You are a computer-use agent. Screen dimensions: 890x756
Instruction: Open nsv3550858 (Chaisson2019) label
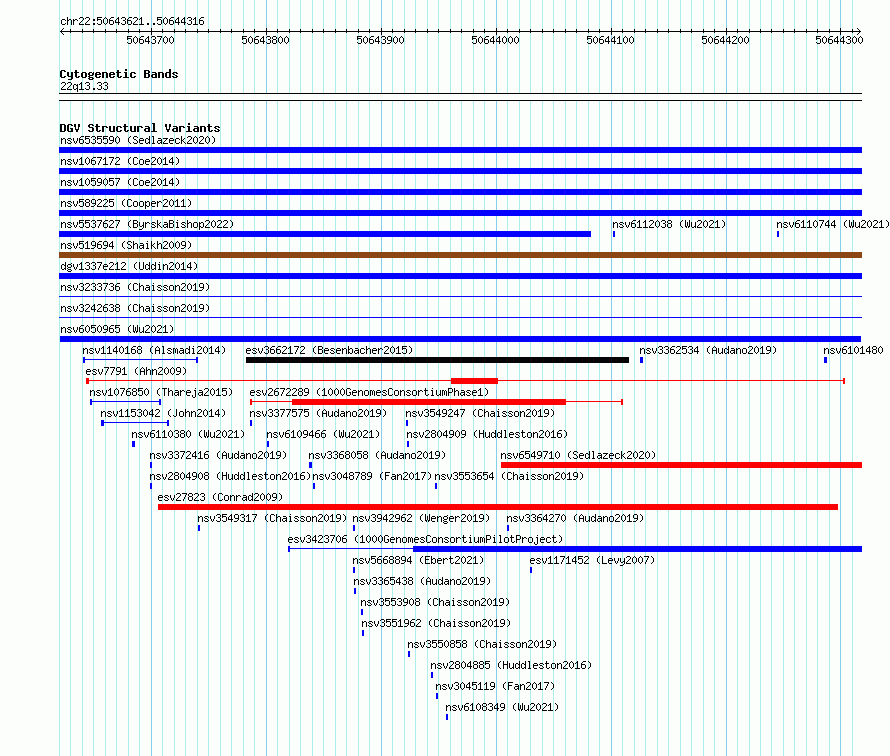pyautogui.click(x=482, y=644)
